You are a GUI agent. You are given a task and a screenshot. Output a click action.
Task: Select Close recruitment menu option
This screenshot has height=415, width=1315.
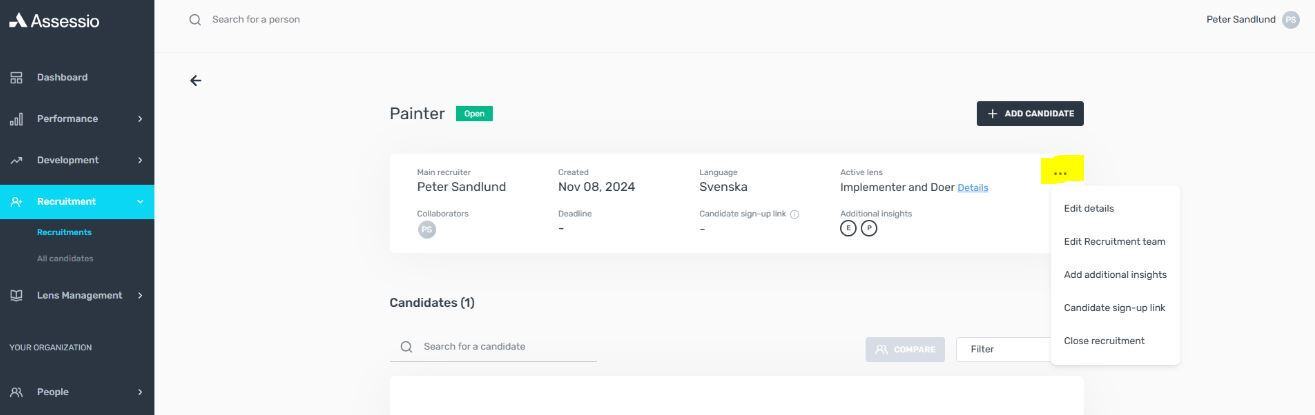pos(1104,341)
